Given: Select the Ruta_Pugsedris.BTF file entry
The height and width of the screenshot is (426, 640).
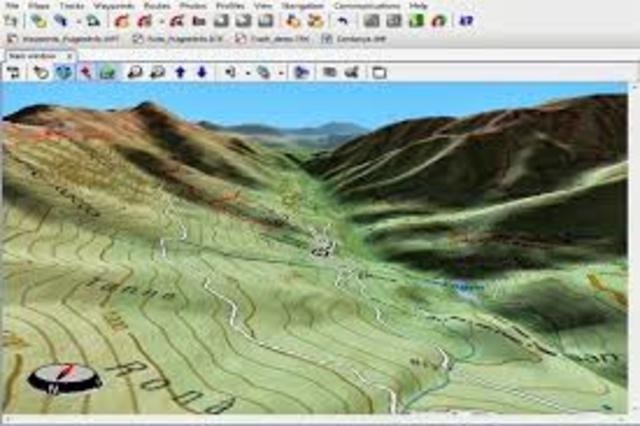Looking at the screenshot, I should (185, 39).
